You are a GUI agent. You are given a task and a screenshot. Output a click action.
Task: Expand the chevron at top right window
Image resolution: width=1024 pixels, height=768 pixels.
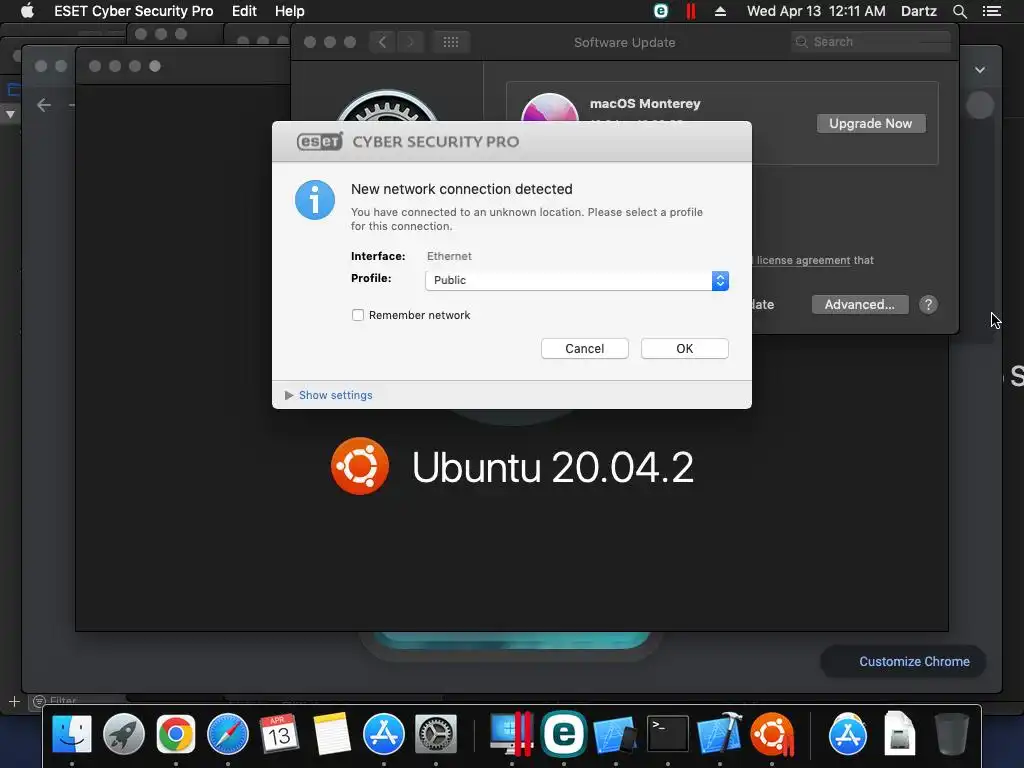(980, 70)
